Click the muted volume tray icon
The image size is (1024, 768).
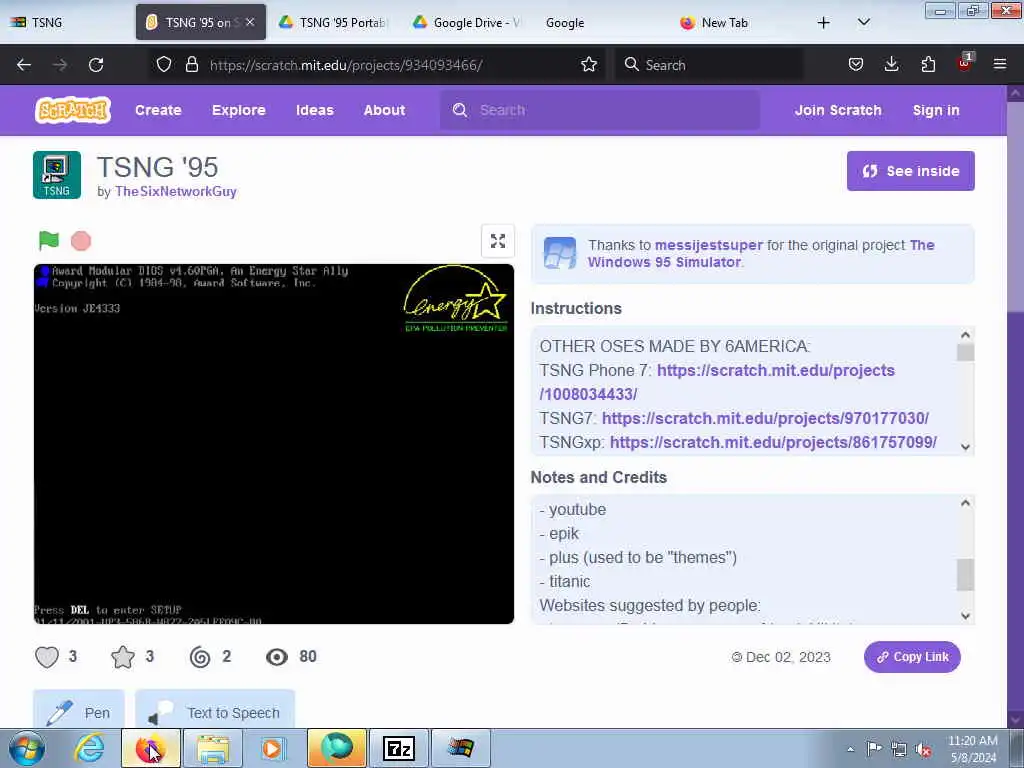tap(923, 749)
